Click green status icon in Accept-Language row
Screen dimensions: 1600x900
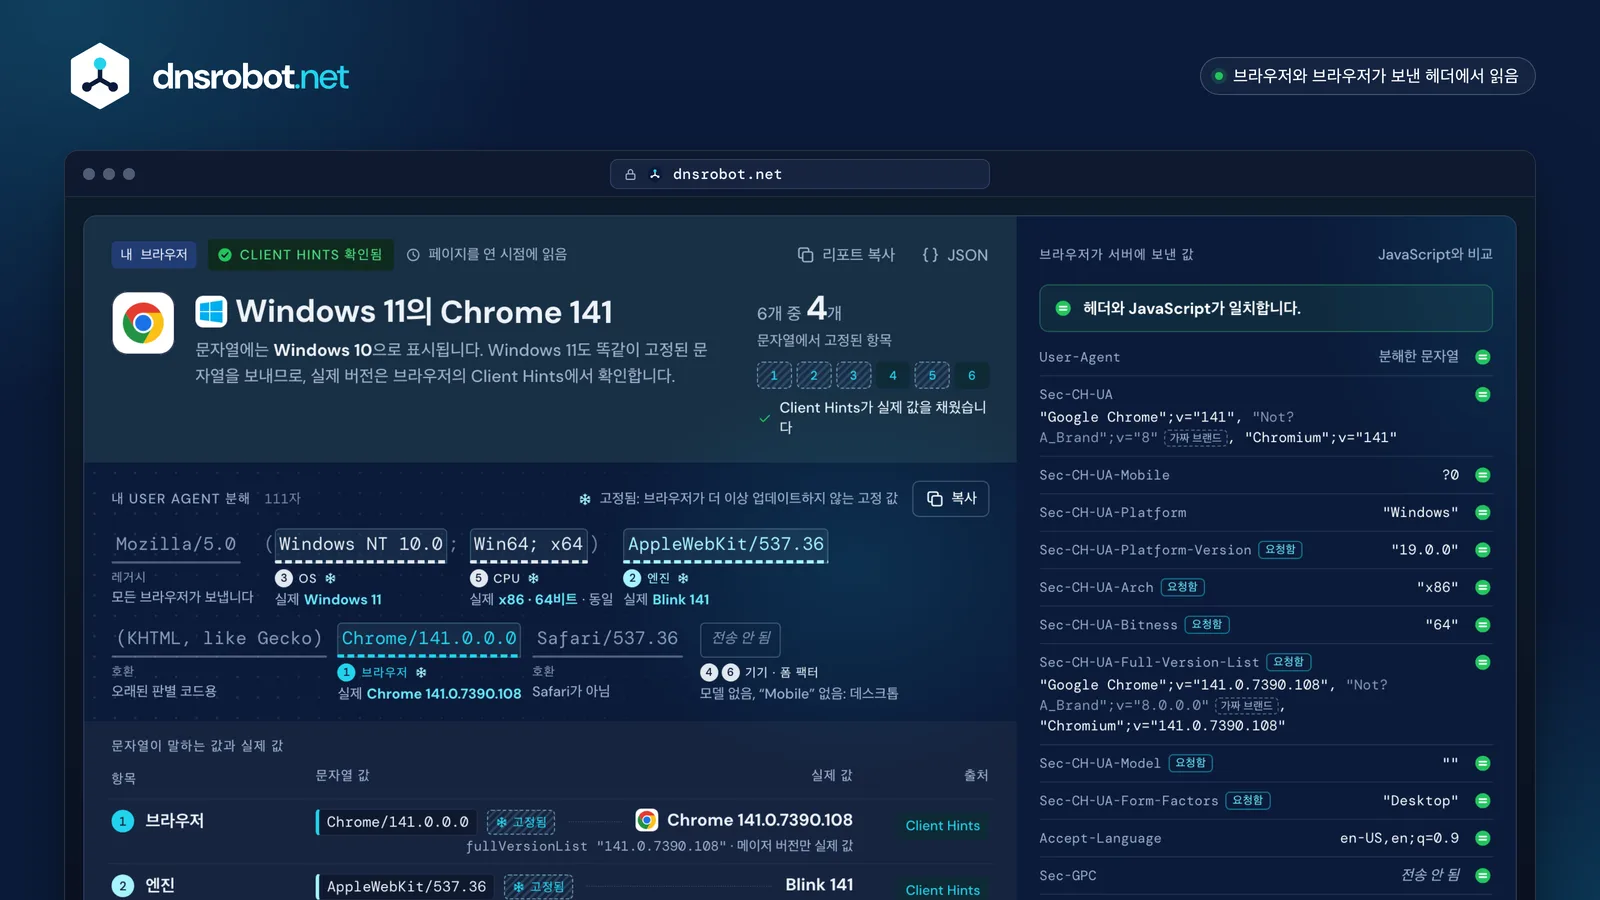[1483, 838]
